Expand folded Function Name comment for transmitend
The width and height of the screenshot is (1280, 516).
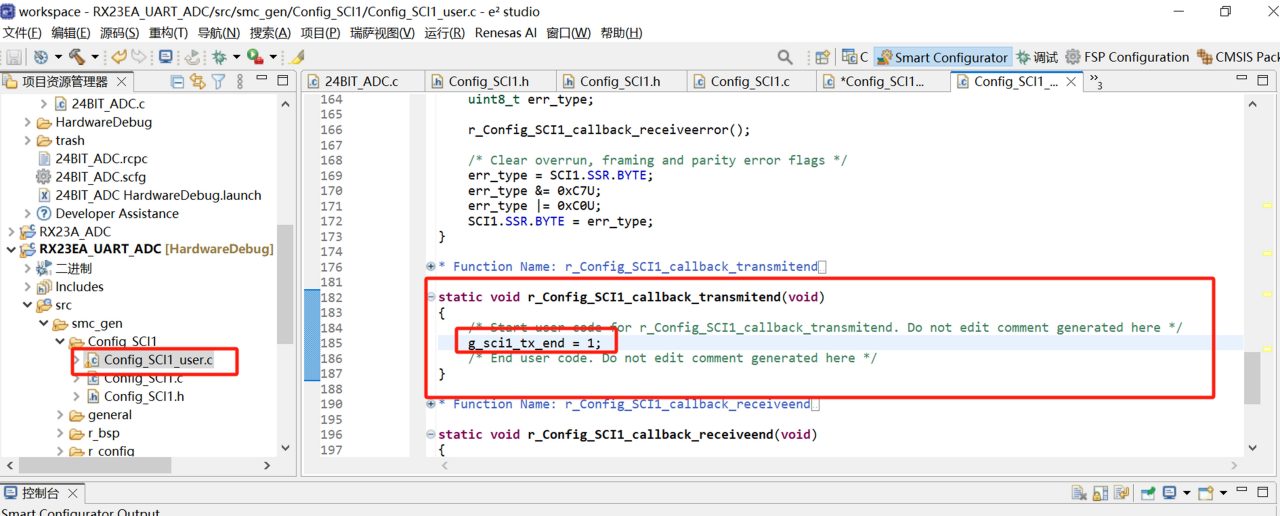coord(431,267)
